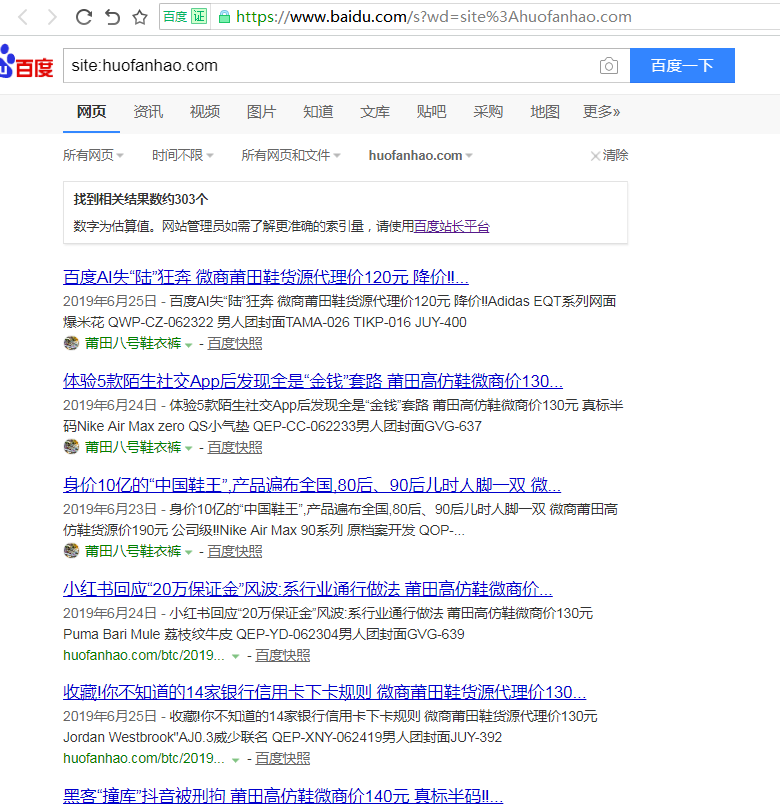
Task: Click favicon beside first 莆田八号鞋衣裤 result
Action: pos(71,343)
